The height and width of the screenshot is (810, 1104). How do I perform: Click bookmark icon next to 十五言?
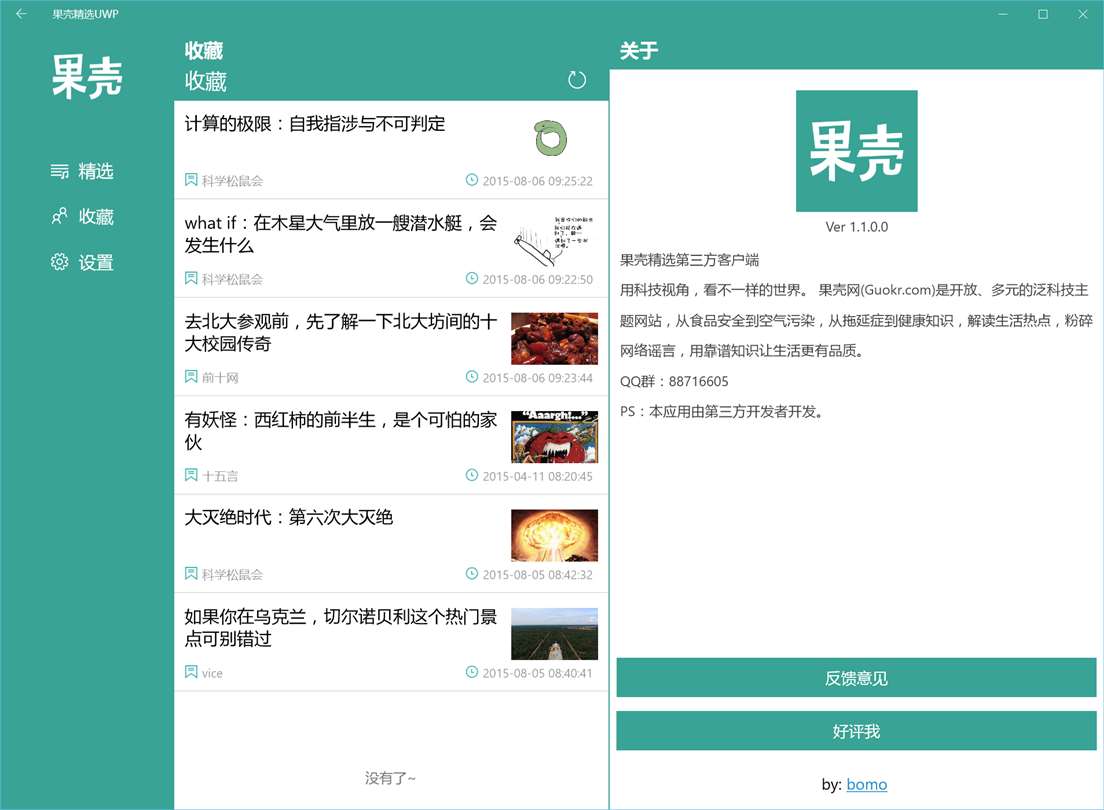coord(191,475)
